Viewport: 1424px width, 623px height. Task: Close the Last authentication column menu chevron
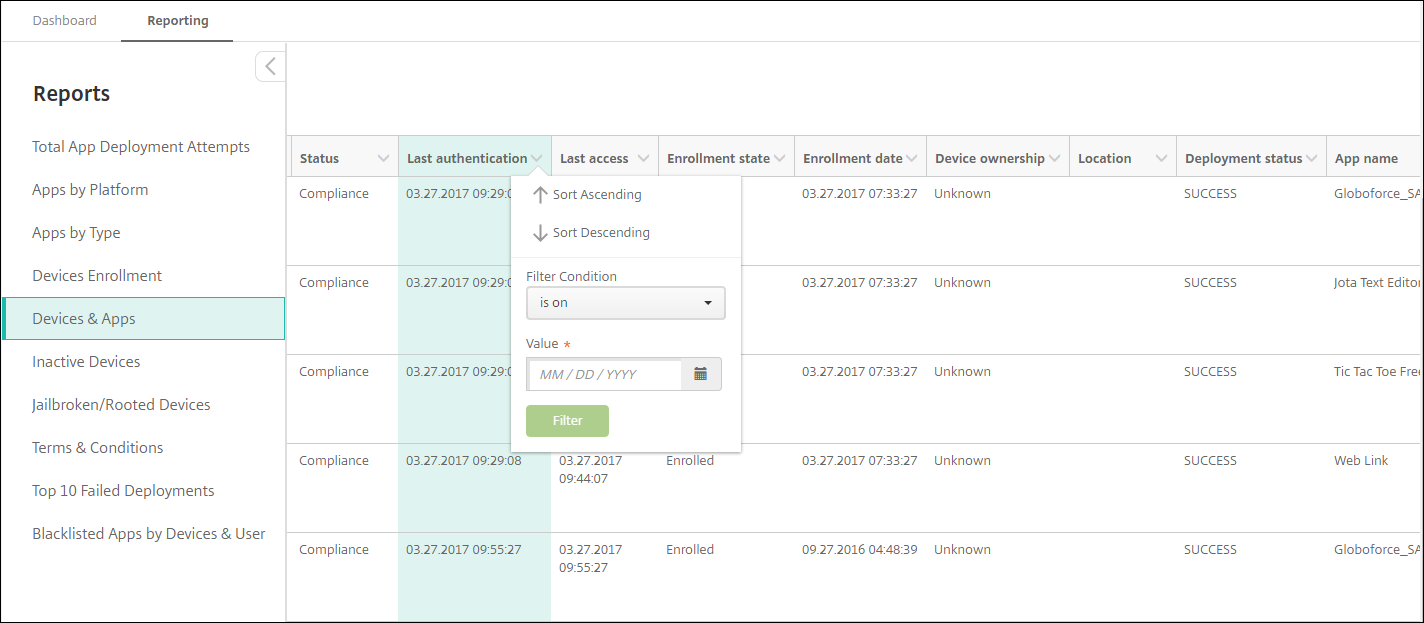537,159
